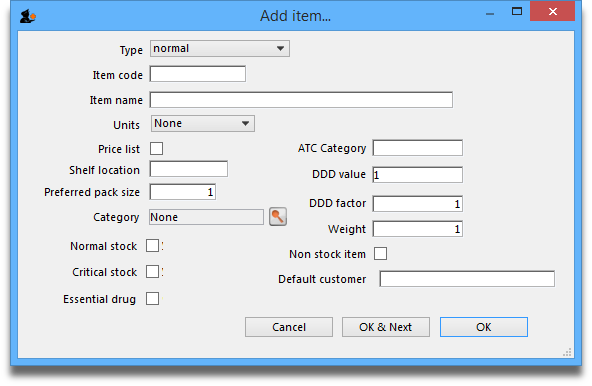Check the Essential drug box
Image resolution: width=592 pixels, height=386 pixels.
[x=153, y=298]
